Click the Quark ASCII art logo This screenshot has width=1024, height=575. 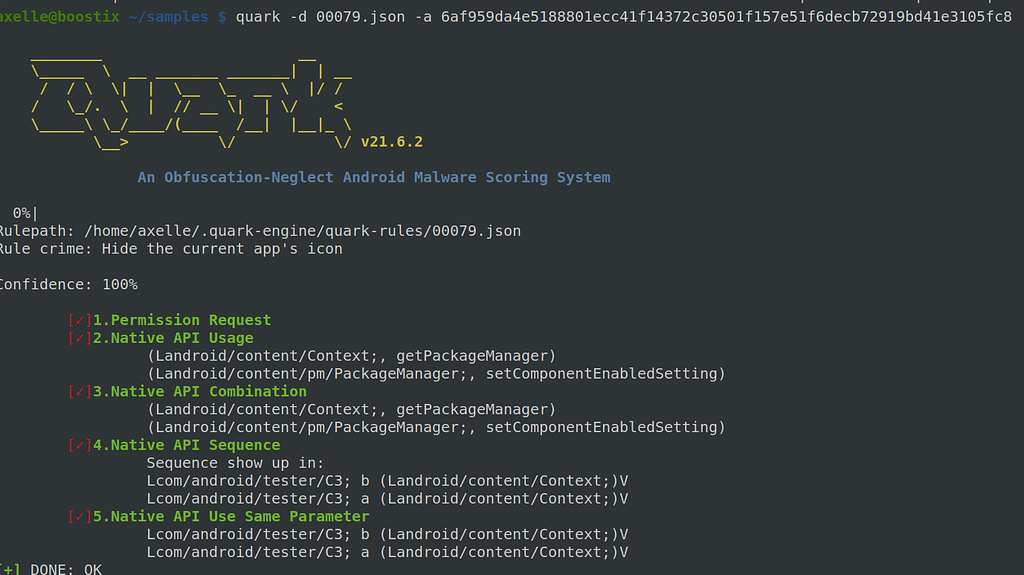click(191, 103)
